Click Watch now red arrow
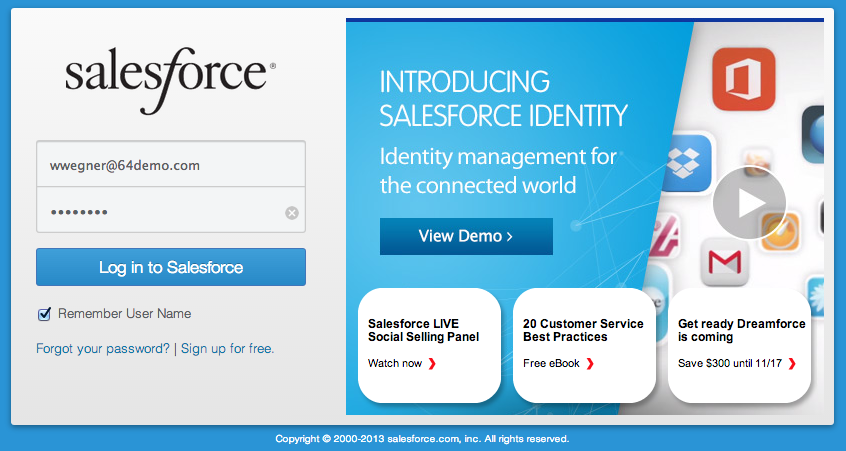The width and height of the screenshot is (846, 451). point(432,364)
